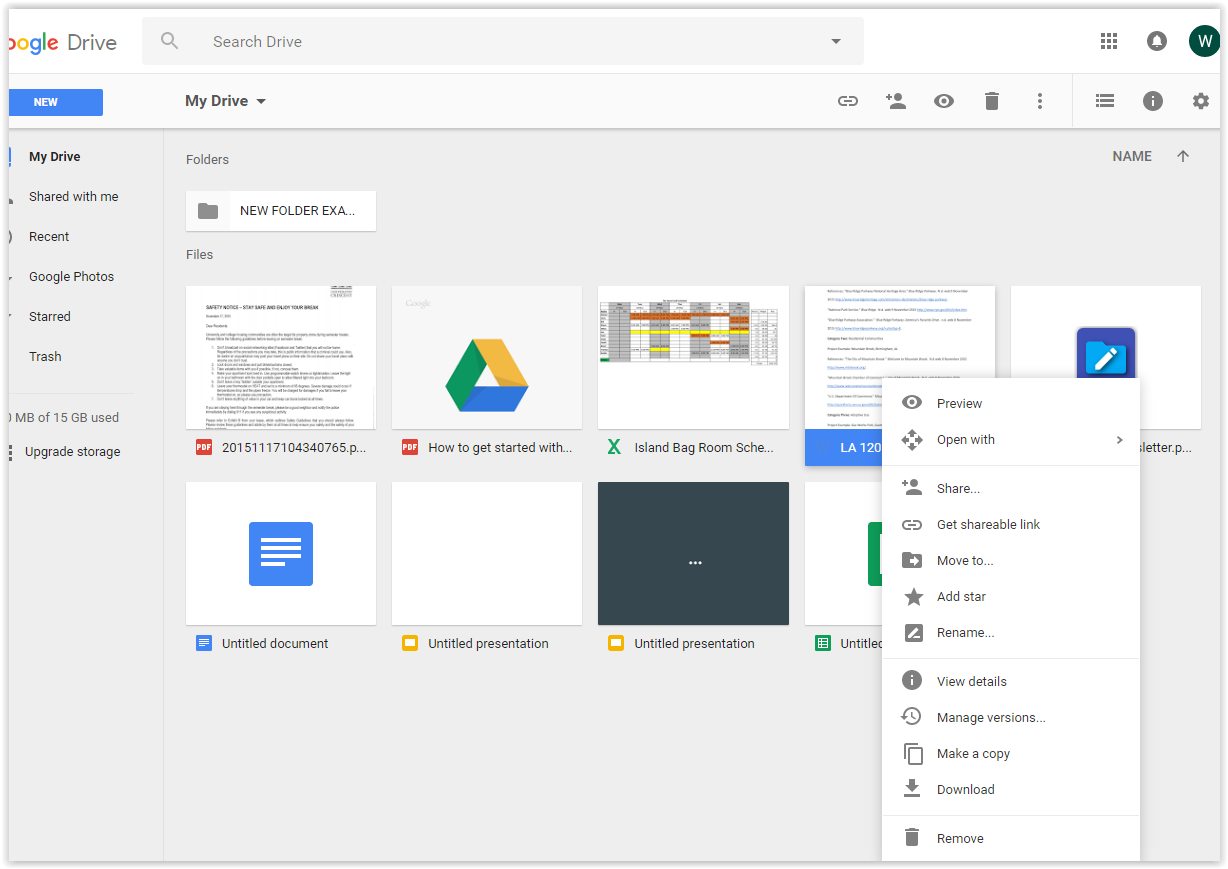Click the file name How to get started with...

tap(500, 448)
